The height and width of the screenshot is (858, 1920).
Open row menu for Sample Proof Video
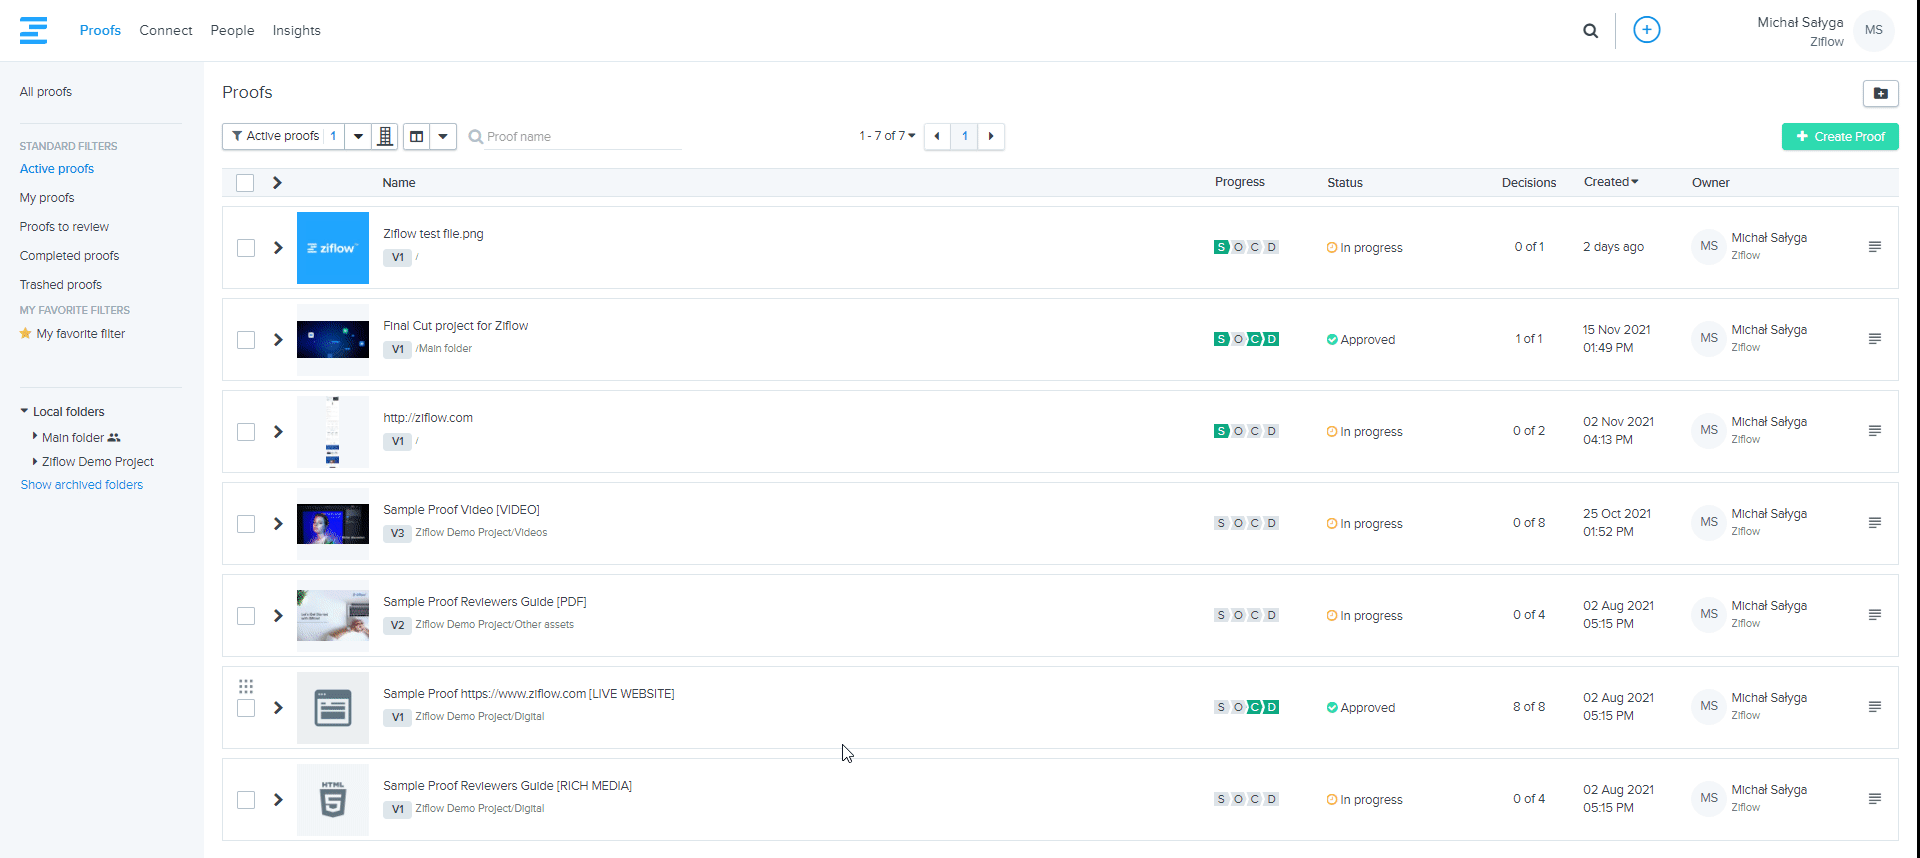[1874, 523]
